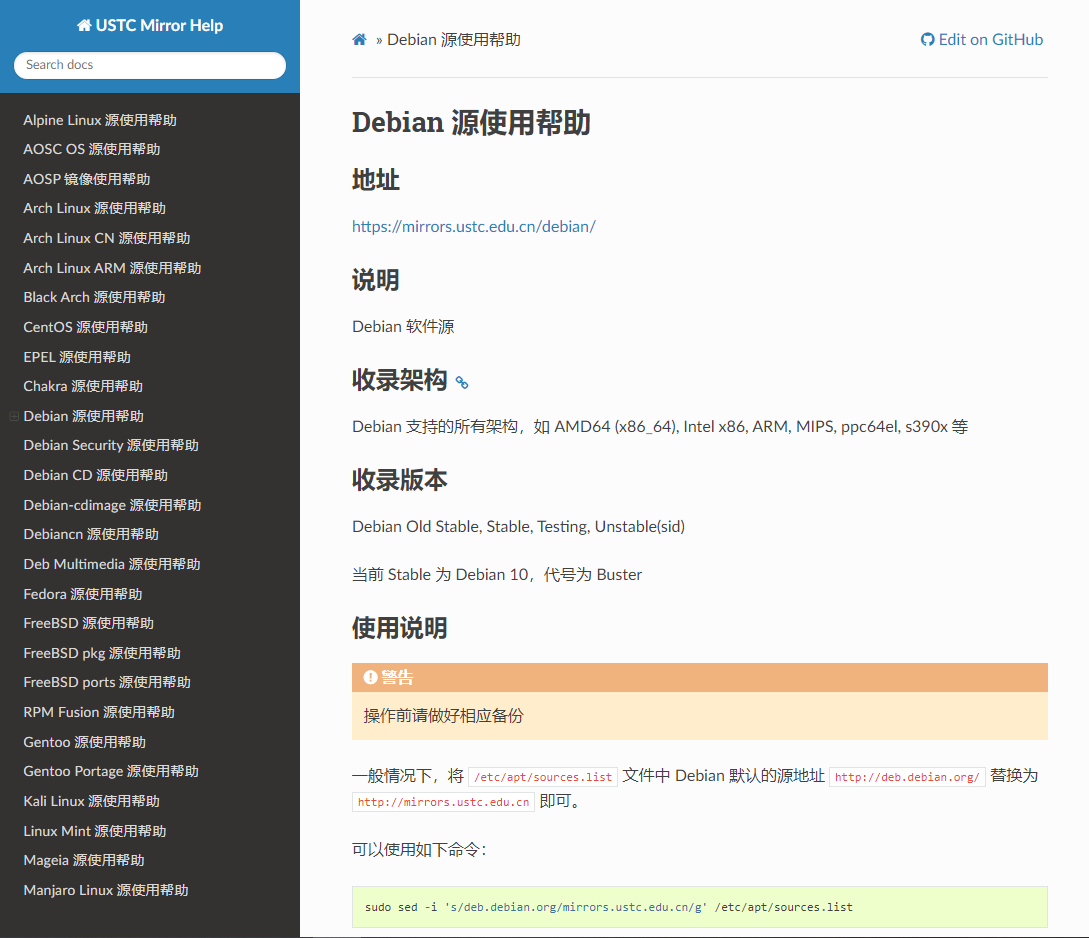Open Linux Mint 源使用帮助 page
Screen dimensions: 1089x938
click(95, 830)
